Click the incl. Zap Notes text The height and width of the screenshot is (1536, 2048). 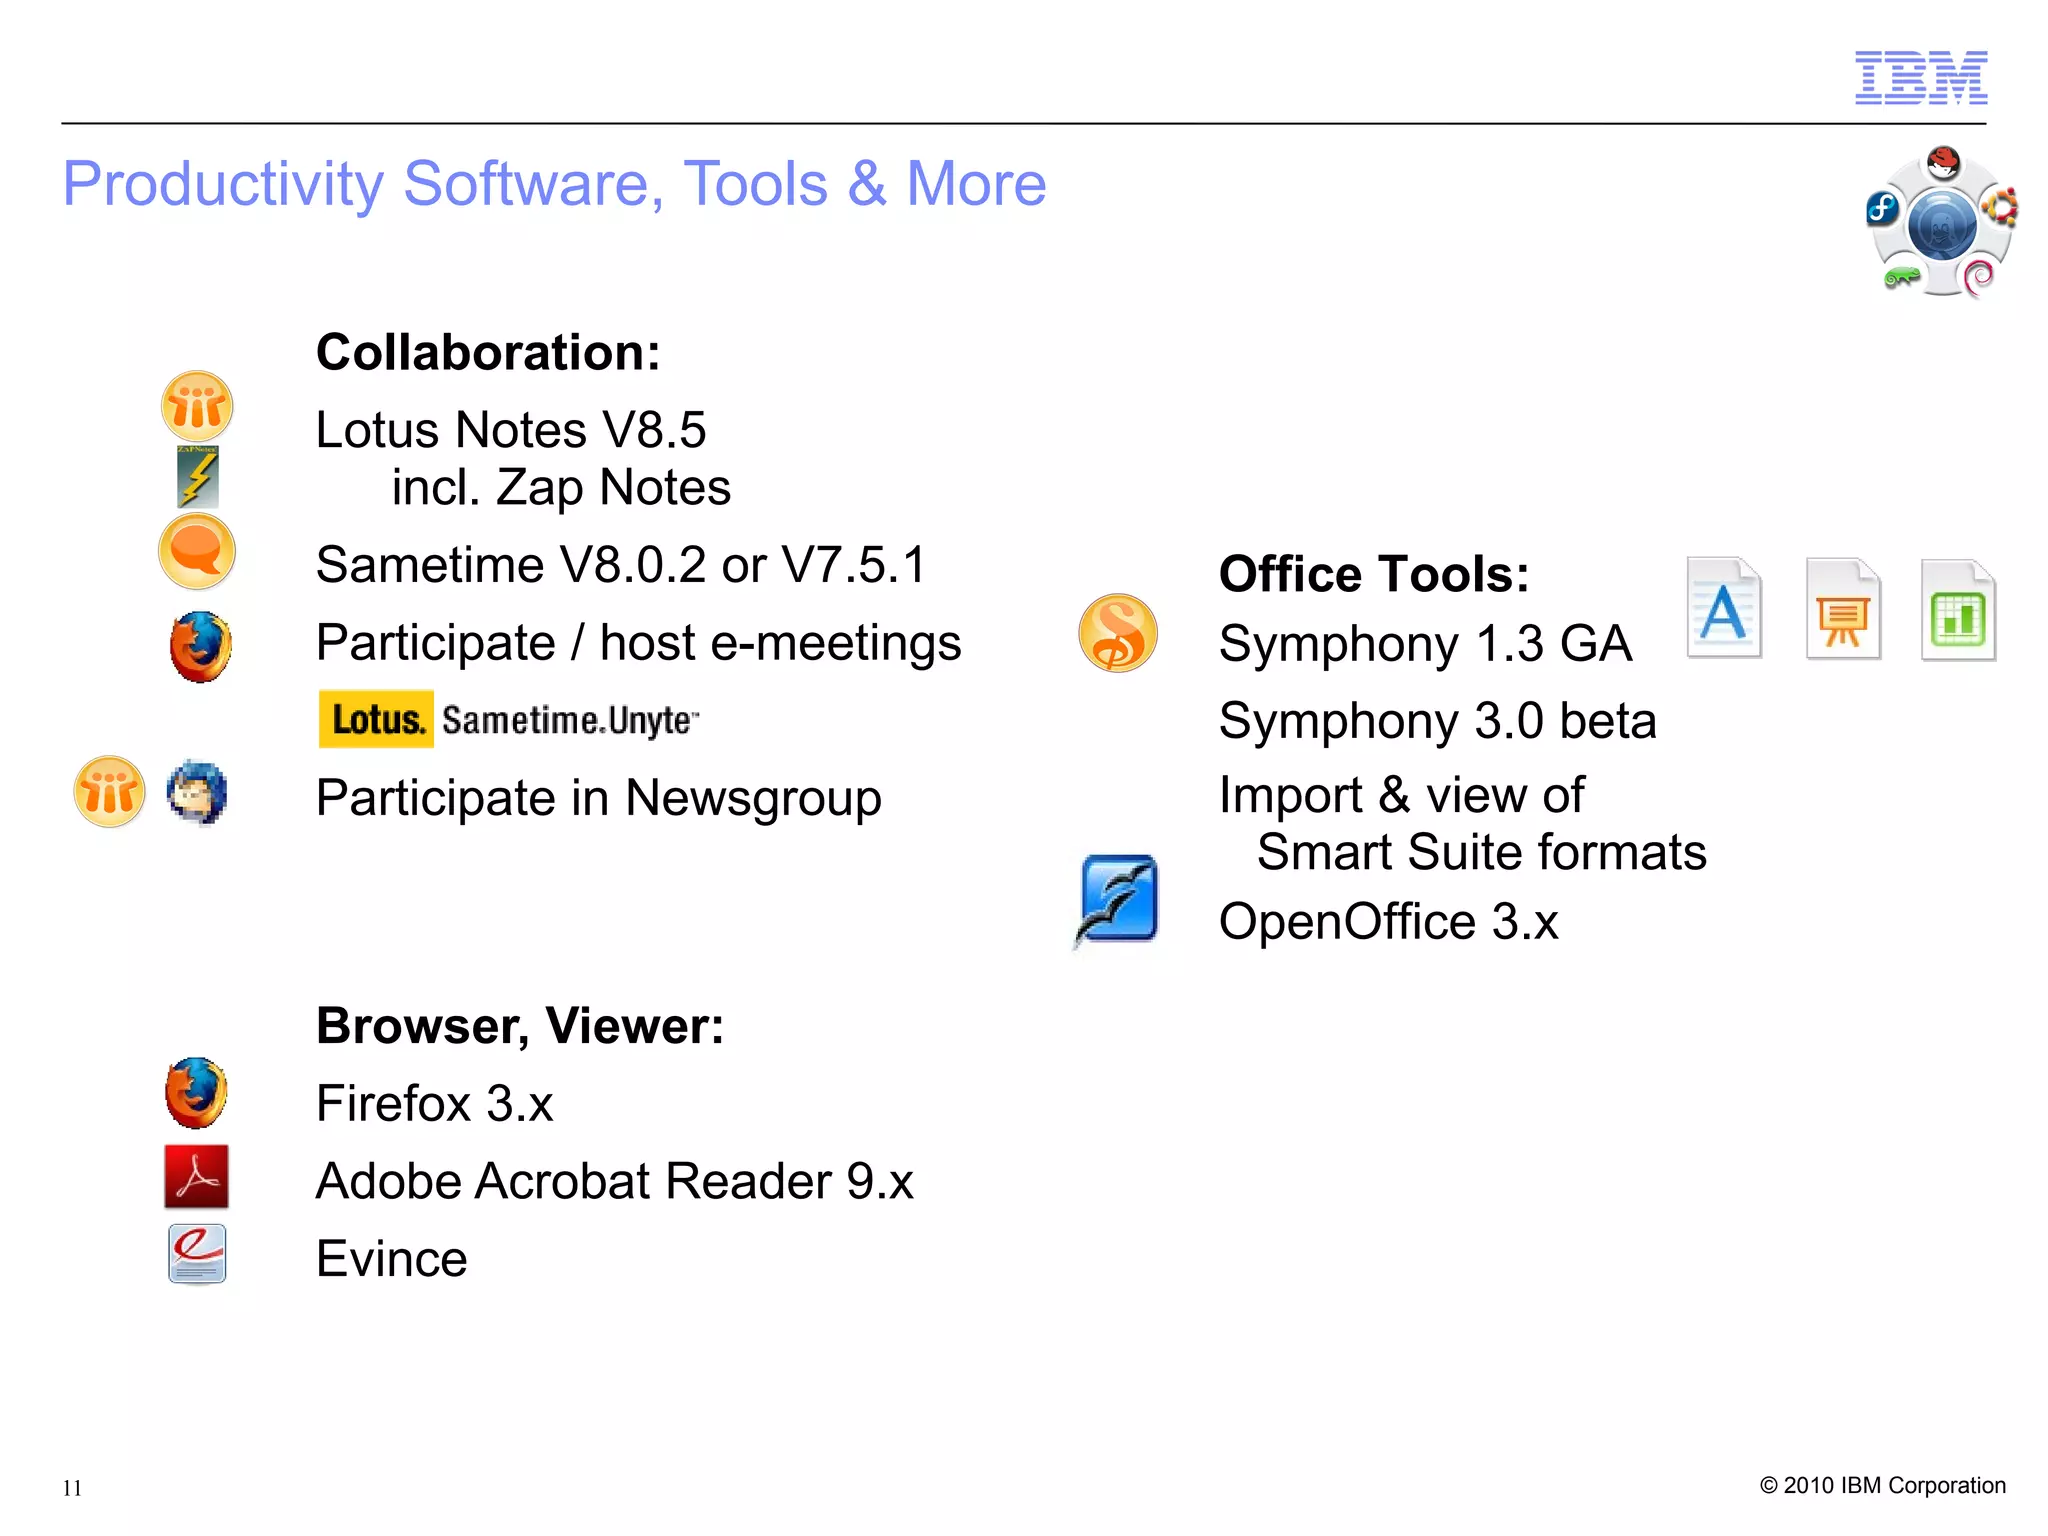(561, 488)
